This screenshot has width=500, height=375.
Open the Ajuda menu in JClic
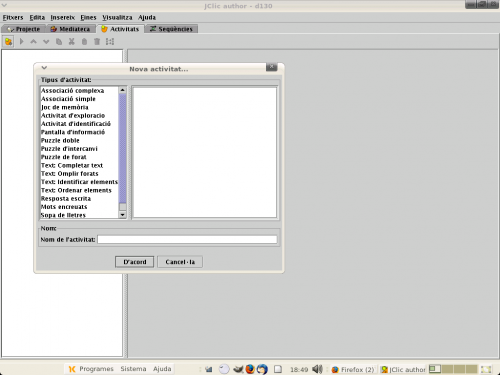pos(147,17)
